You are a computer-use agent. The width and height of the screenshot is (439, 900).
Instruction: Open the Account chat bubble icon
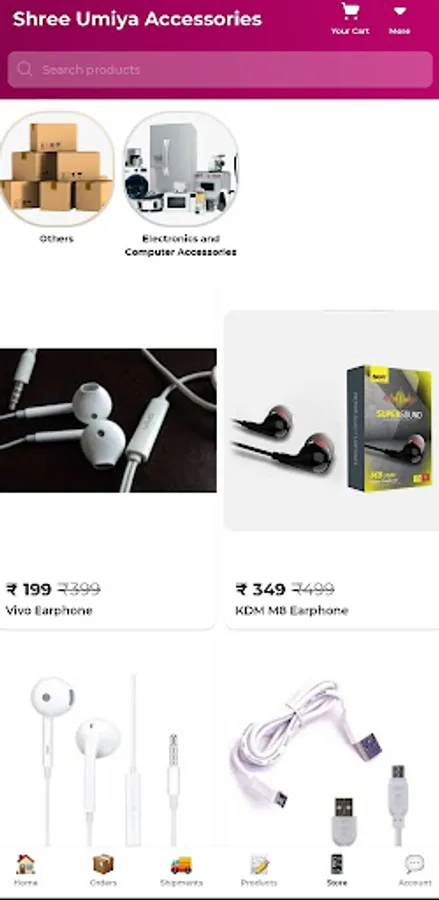414,864
